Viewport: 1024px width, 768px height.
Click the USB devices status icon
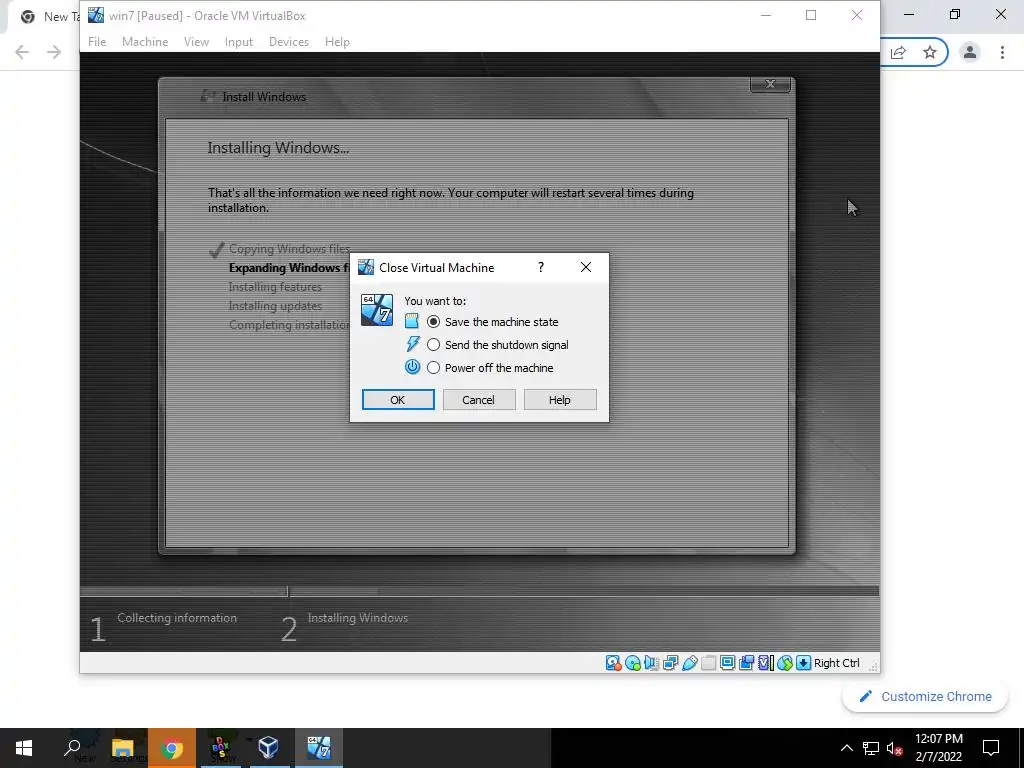(689, 663)
